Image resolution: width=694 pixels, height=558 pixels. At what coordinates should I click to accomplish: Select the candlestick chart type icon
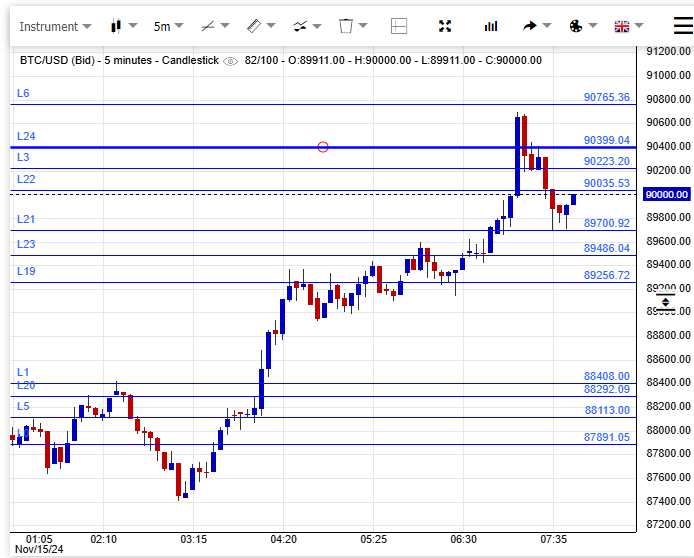click(116, 26)
